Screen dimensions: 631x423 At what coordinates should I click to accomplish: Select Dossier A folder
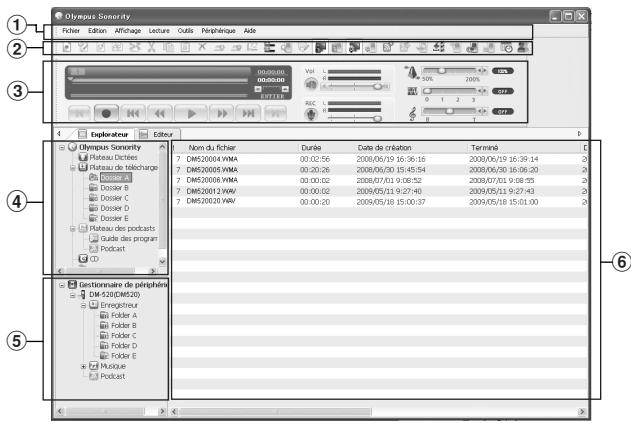pyautogui.click(x=115, y=177)
